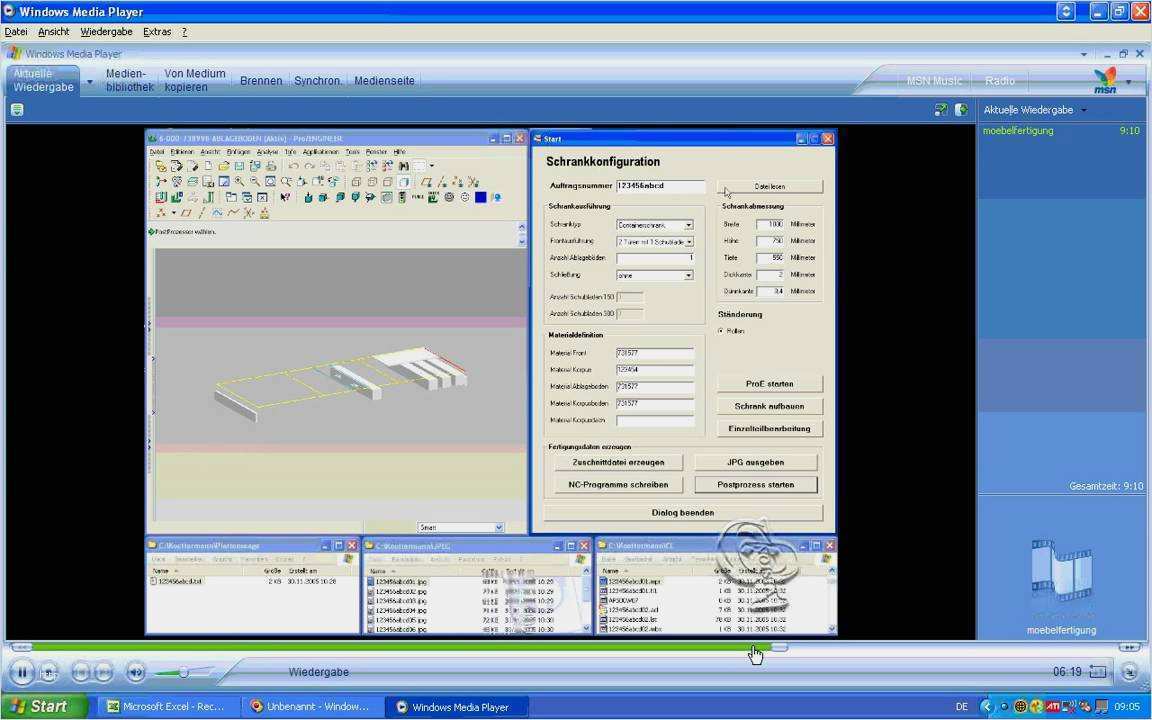Select the Zoom In magnifier tool in Pro/ENGINEER
Image resolution: width=1152 pixels, height=720 pixels.
pyautogui.click(x=239, y=181)
